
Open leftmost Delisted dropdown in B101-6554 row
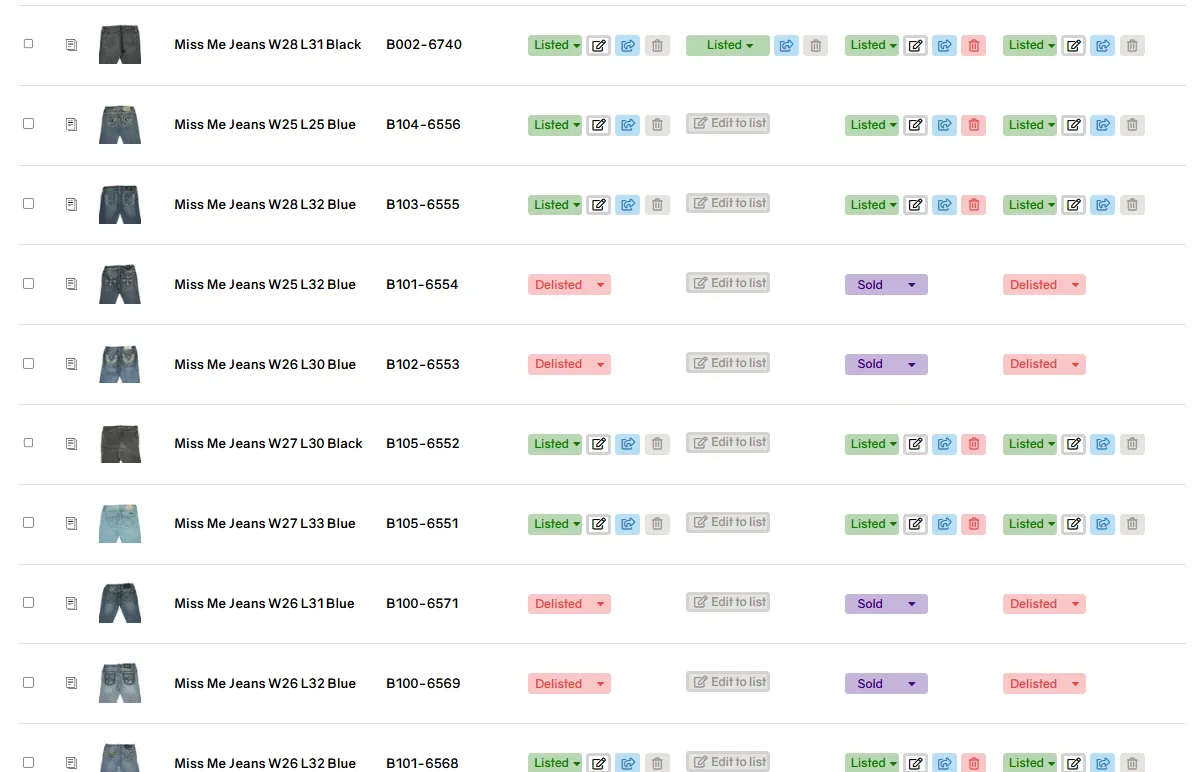coord(569,285)
